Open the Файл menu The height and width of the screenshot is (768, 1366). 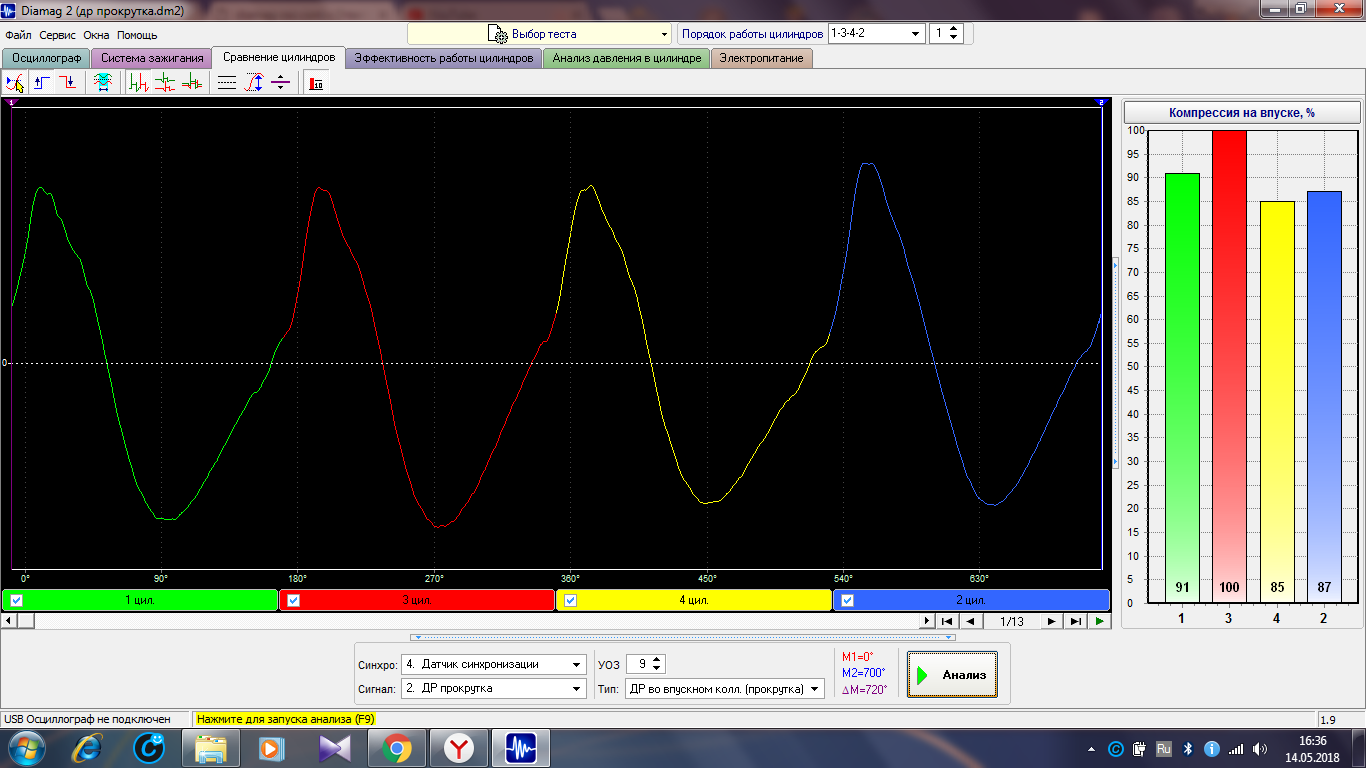pos(18,35)
